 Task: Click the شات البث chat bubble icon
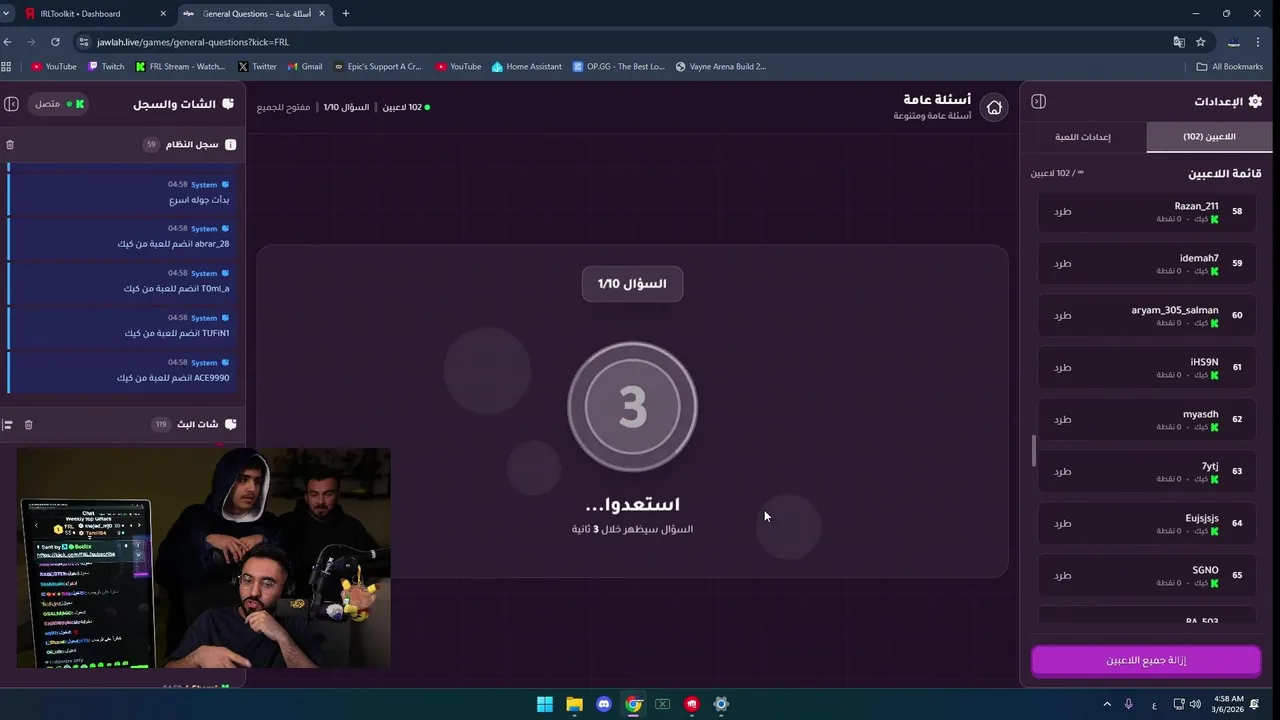tap(231, 425)
